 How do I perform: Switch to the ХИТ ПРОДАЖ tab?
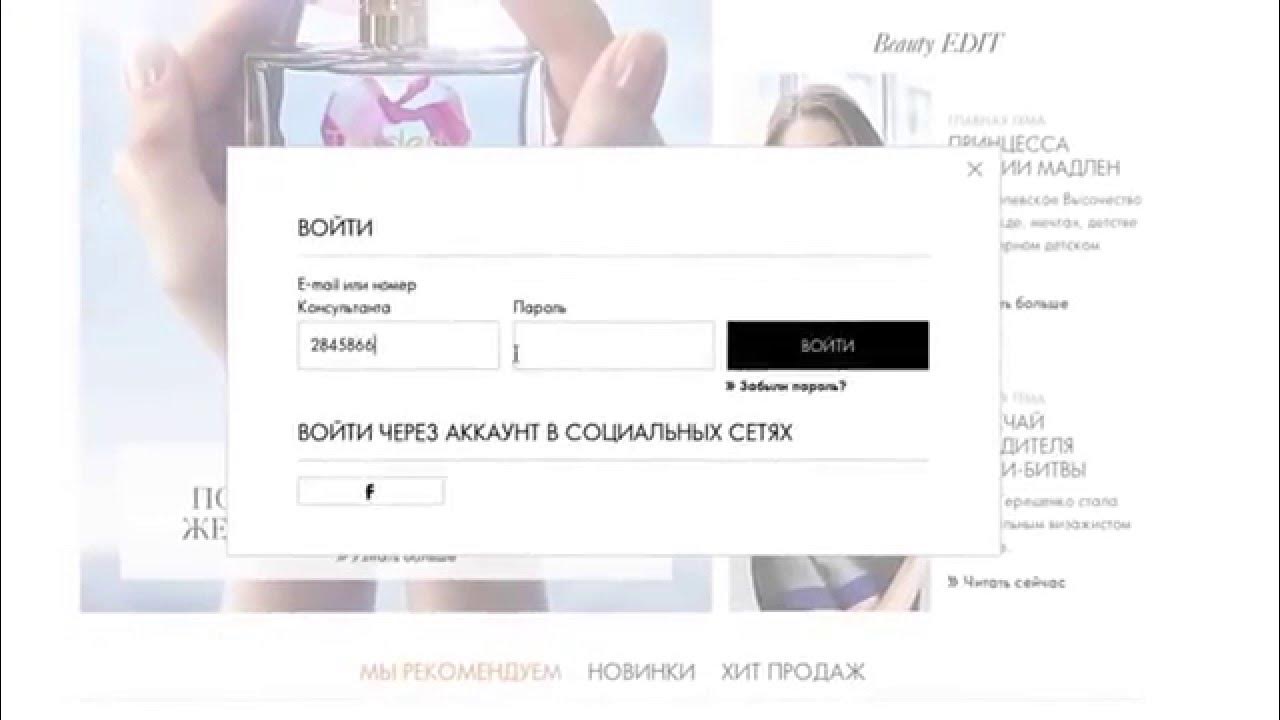[793, 672]
